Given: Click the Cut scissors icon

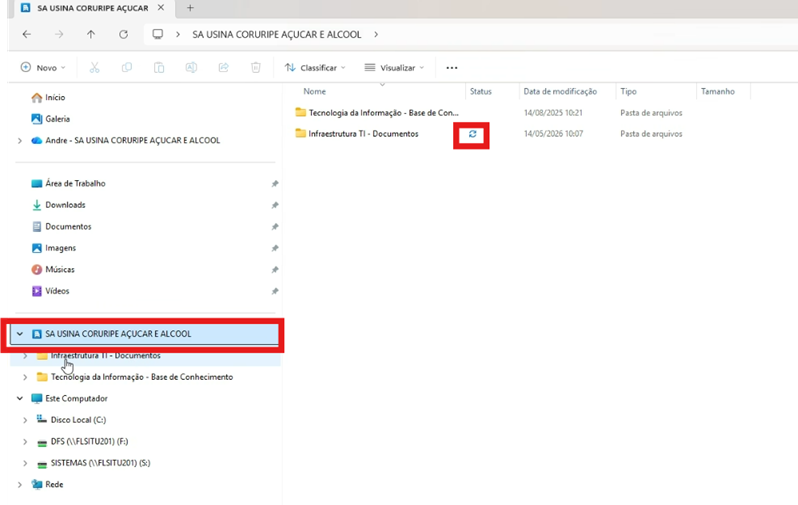Looking at the screenshot, I should (x=95, y=68).
